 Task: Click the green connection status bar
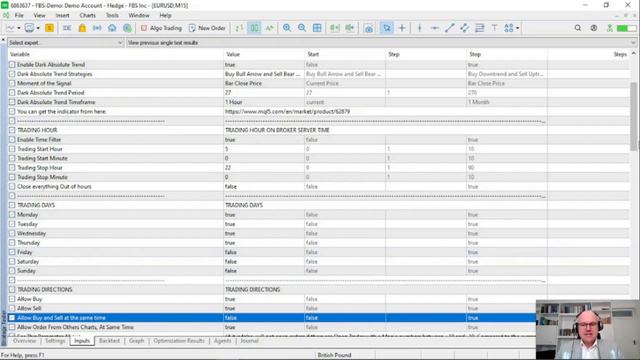coord(627,28)
